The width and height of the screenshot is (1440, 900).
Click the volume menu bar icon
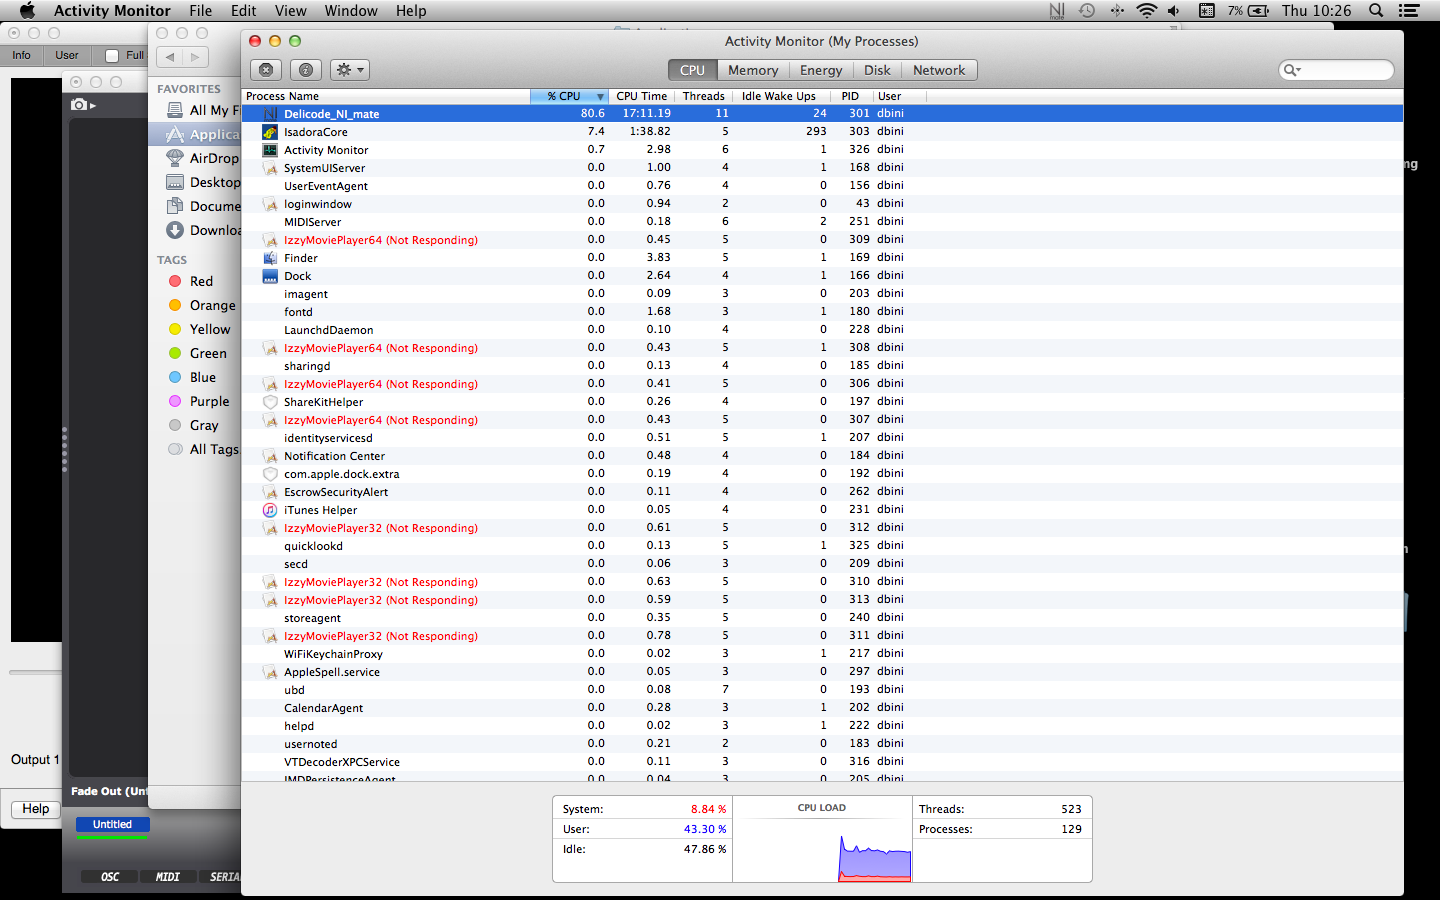pos(1174,11)
